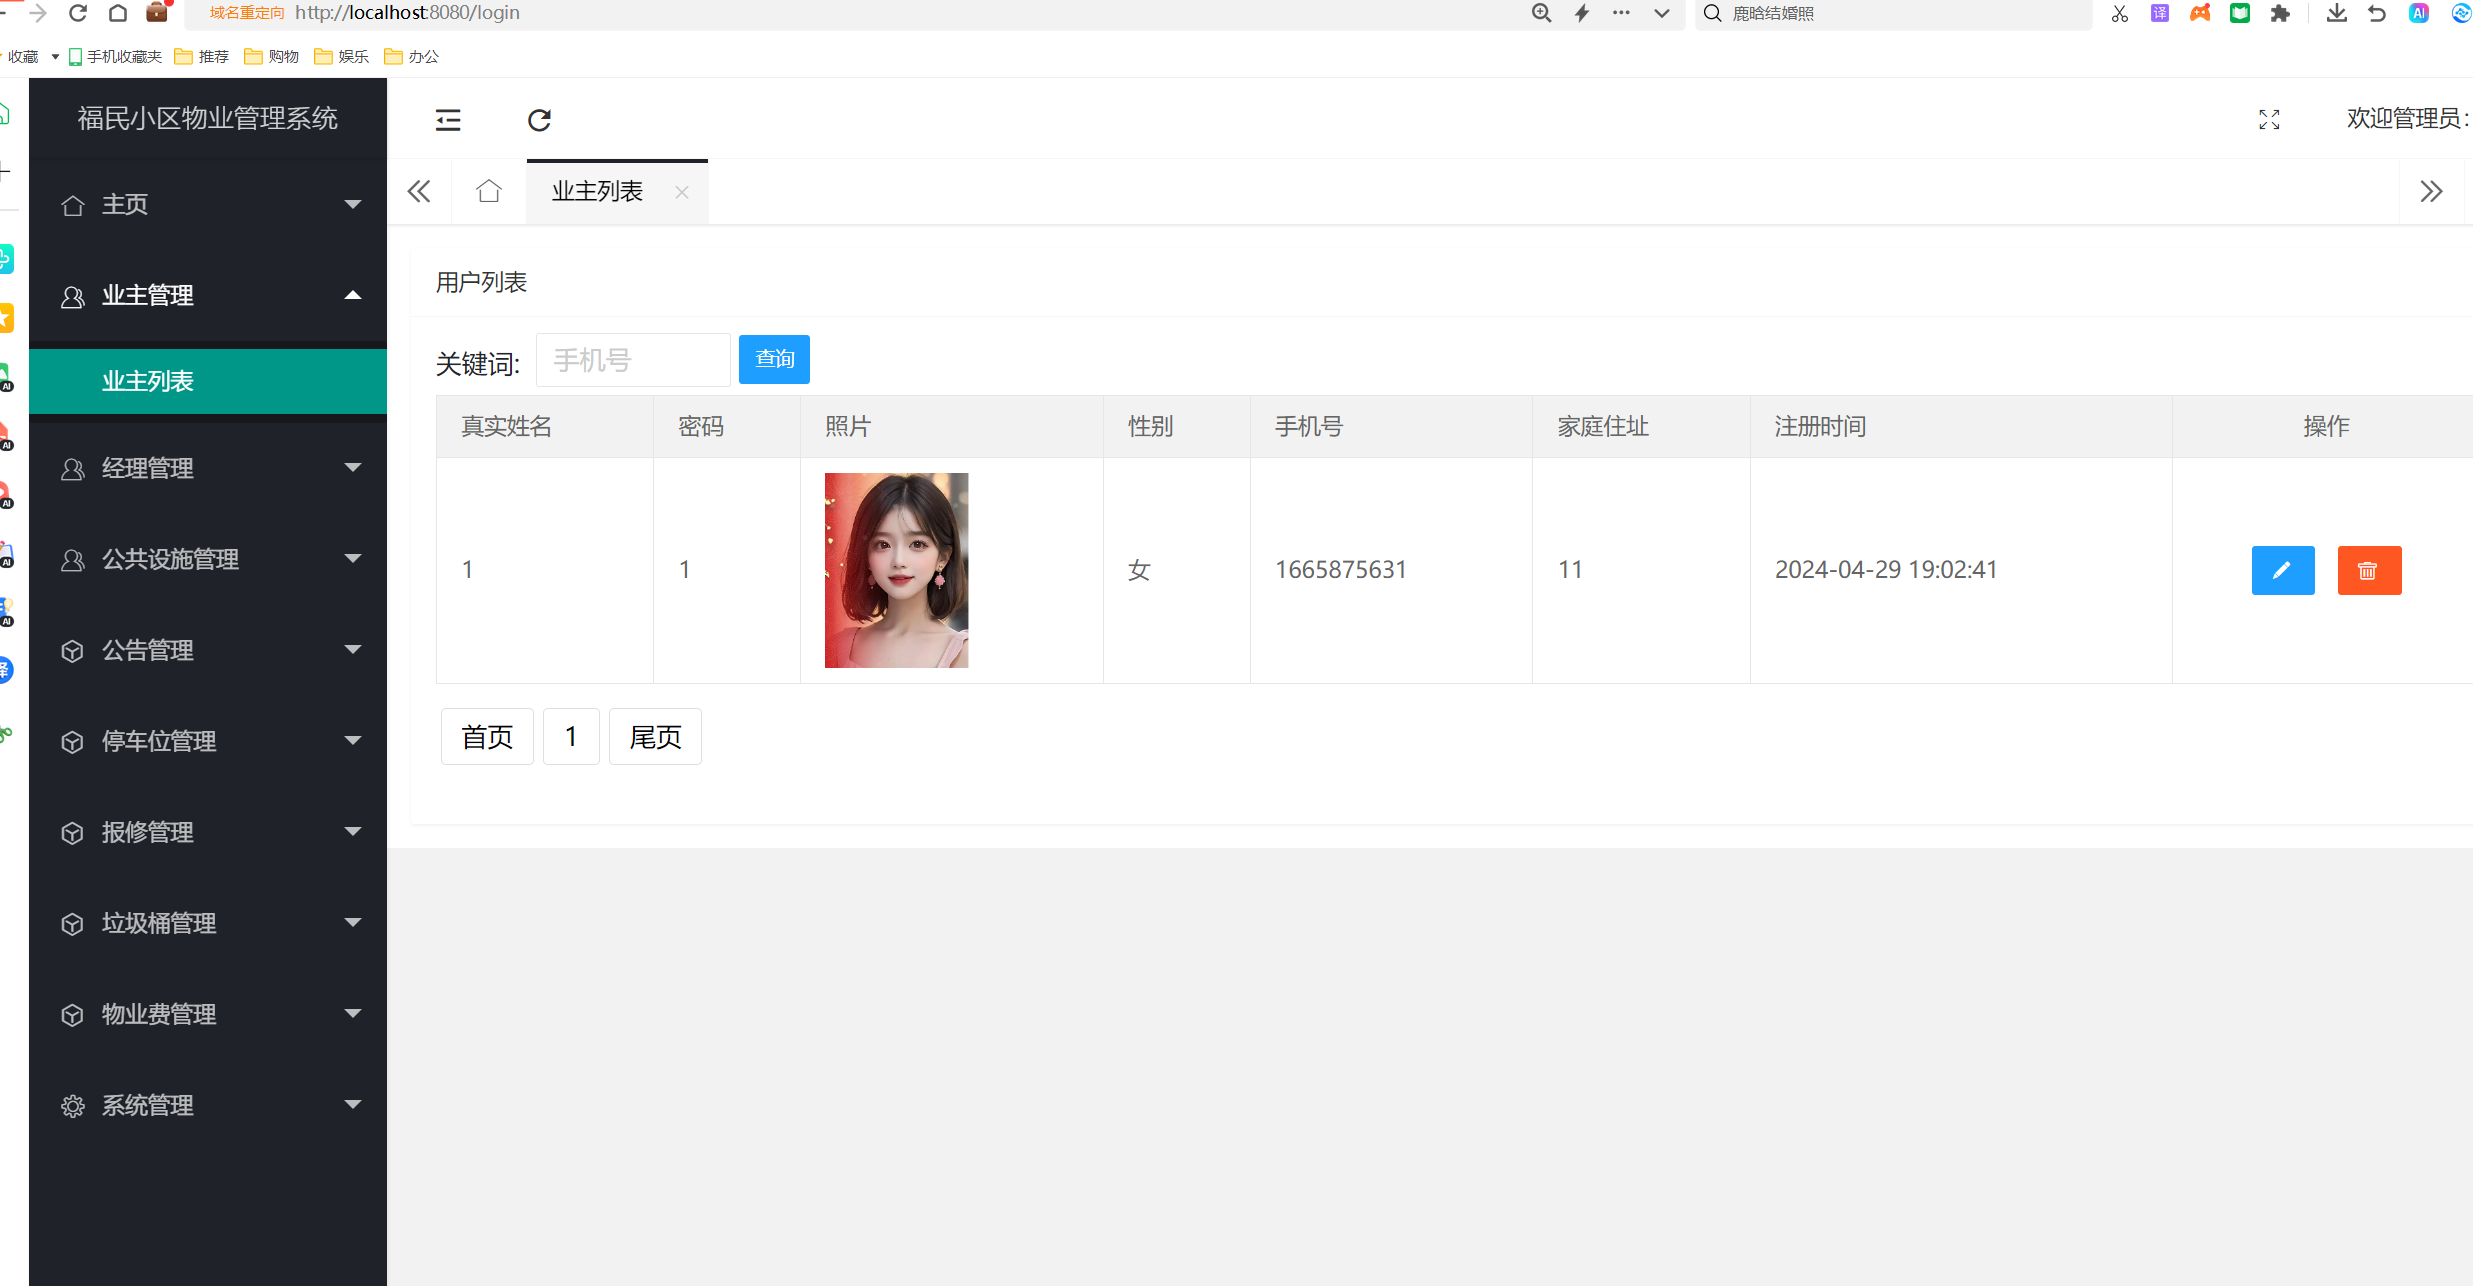Select 业主列表 in the sidebar
Image resolution: width=2473 pixels, height=1286 pixels.
pyautogui.click(x=148, y=381)
